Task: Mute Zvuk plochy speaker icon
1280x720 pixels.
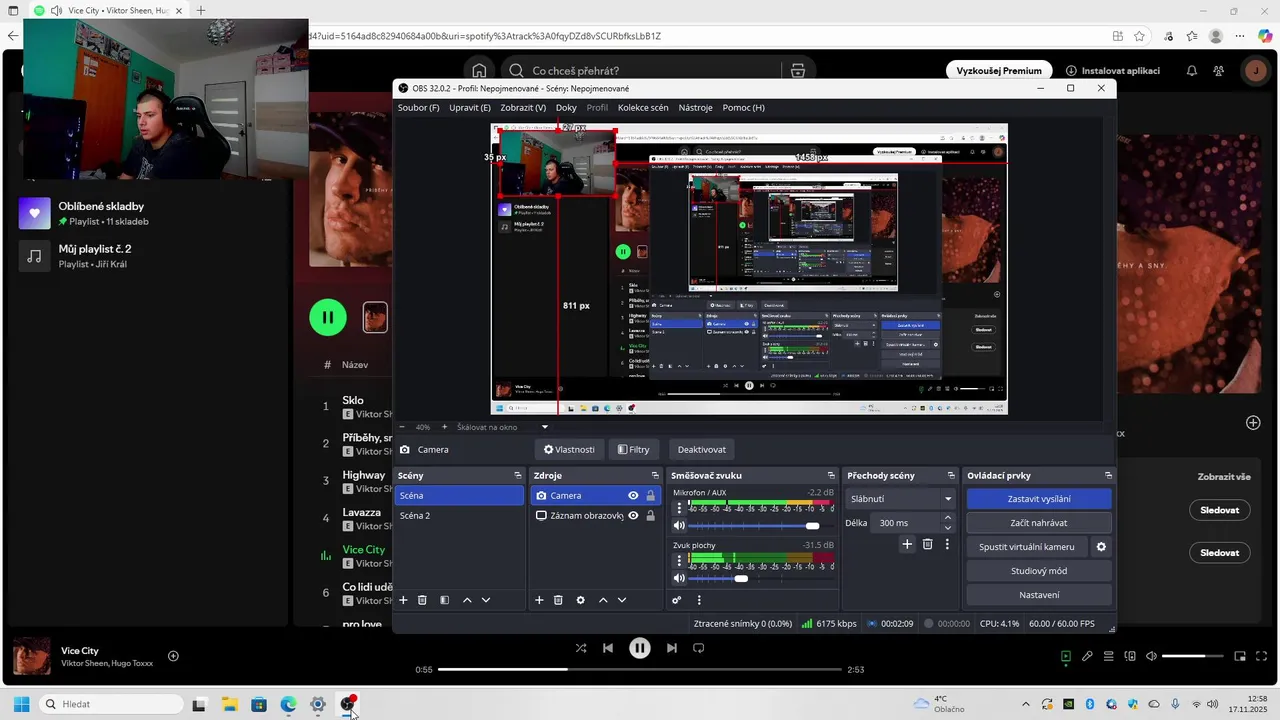Action: click(x=680, y=578)
